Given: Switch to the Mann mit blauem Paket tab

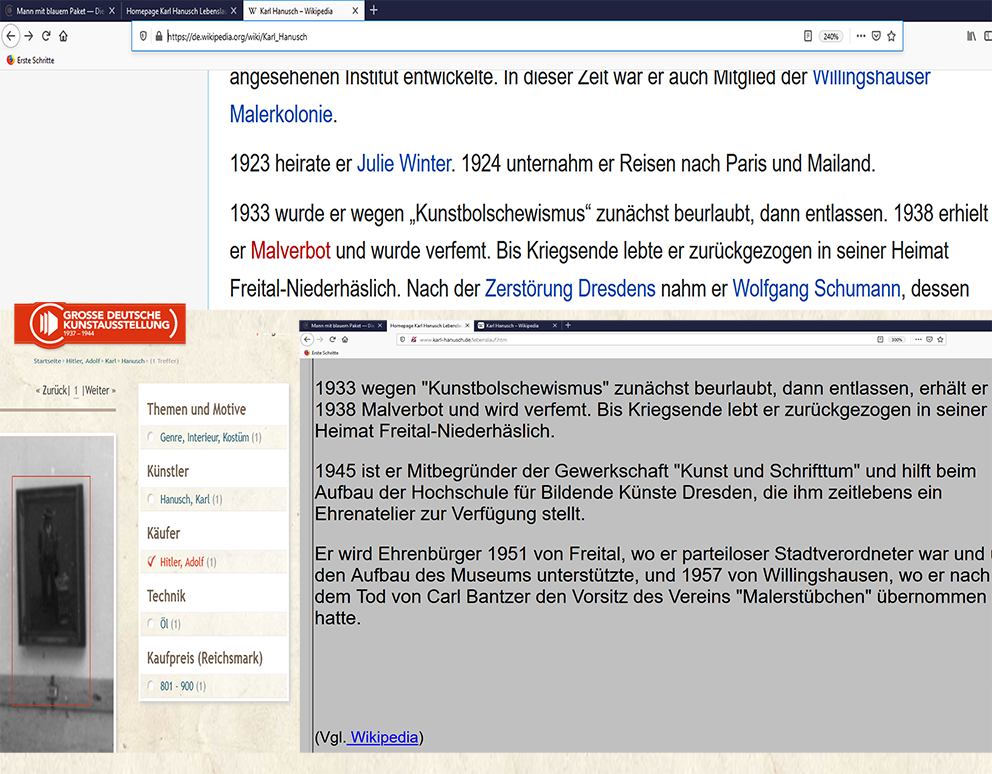Looking at the screenshot, I should pyautogui.click(x=59, y=11).
